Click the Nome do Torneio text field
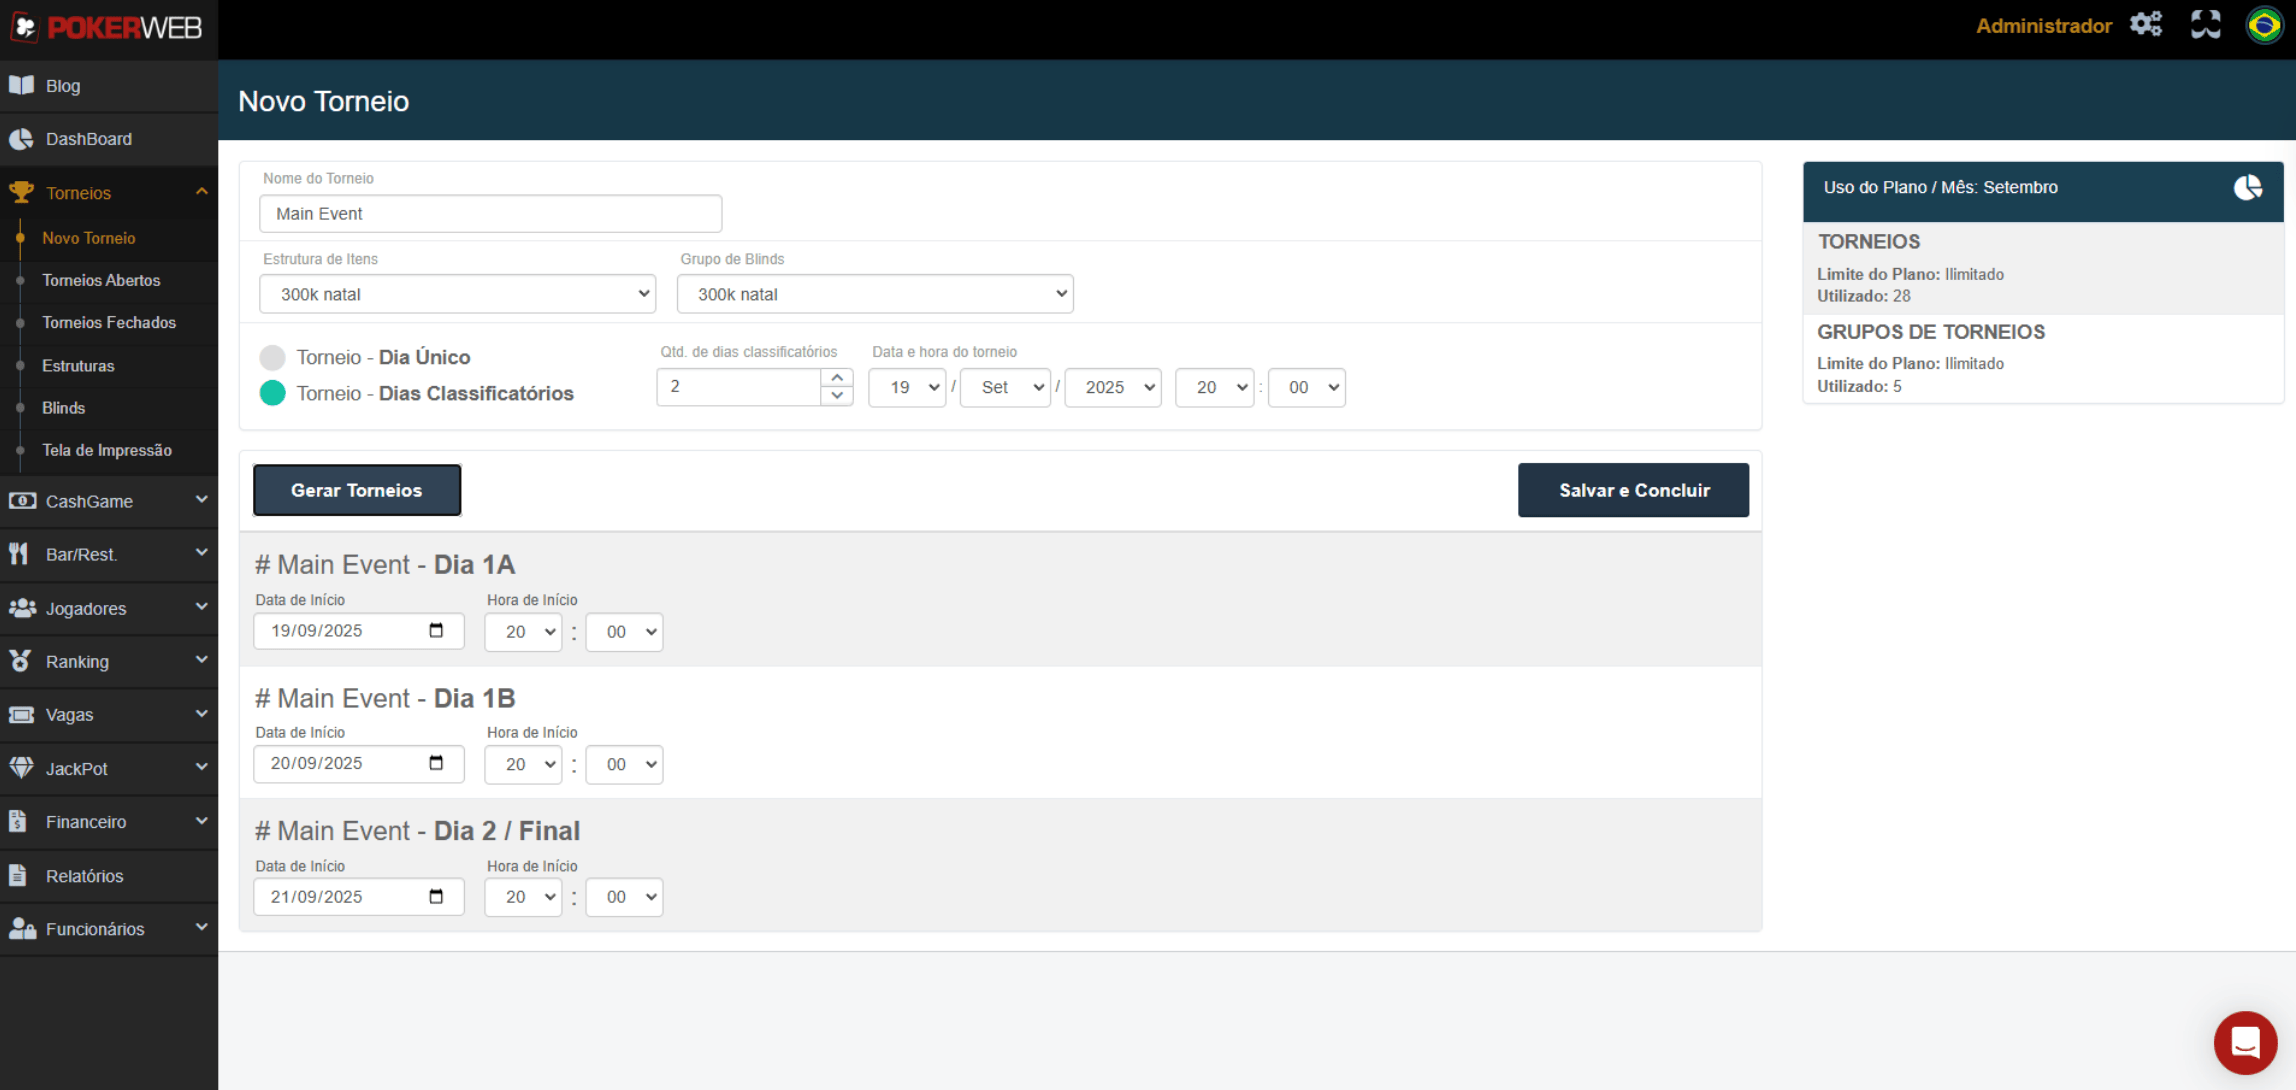 [490, 213]
